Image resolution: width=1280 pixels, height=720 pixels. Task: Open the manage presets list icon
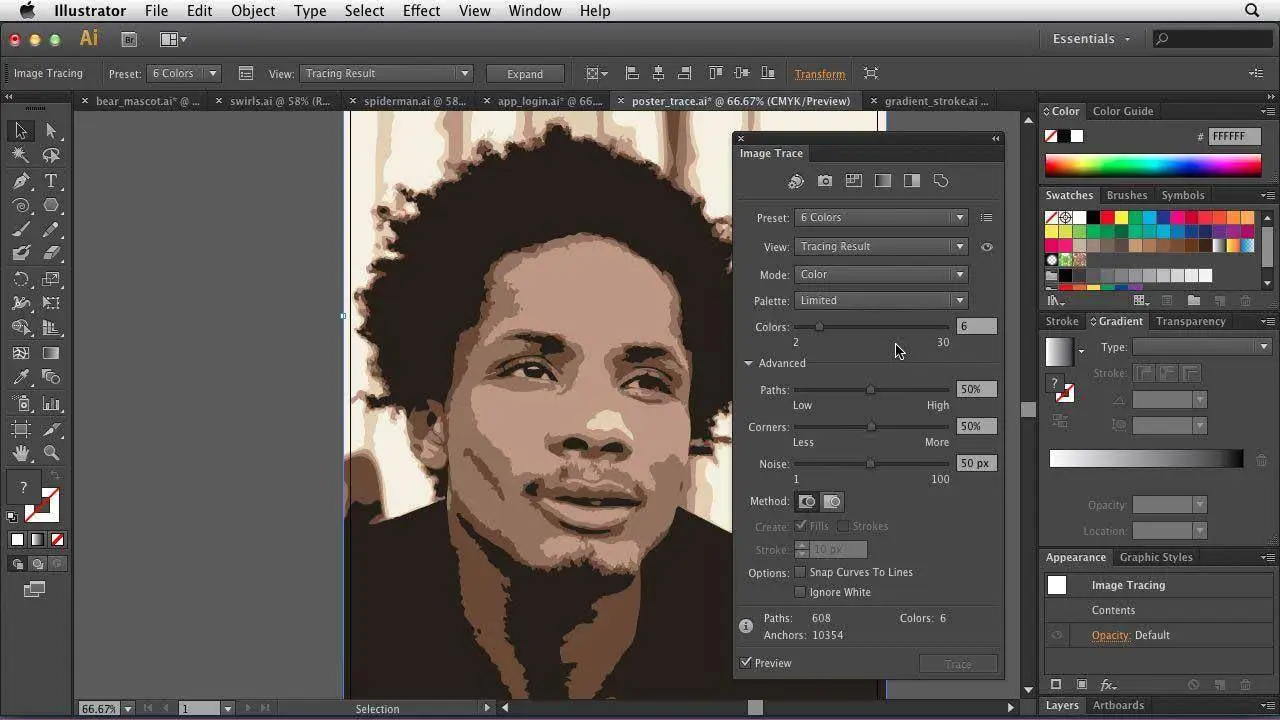(x=986, y=218)
